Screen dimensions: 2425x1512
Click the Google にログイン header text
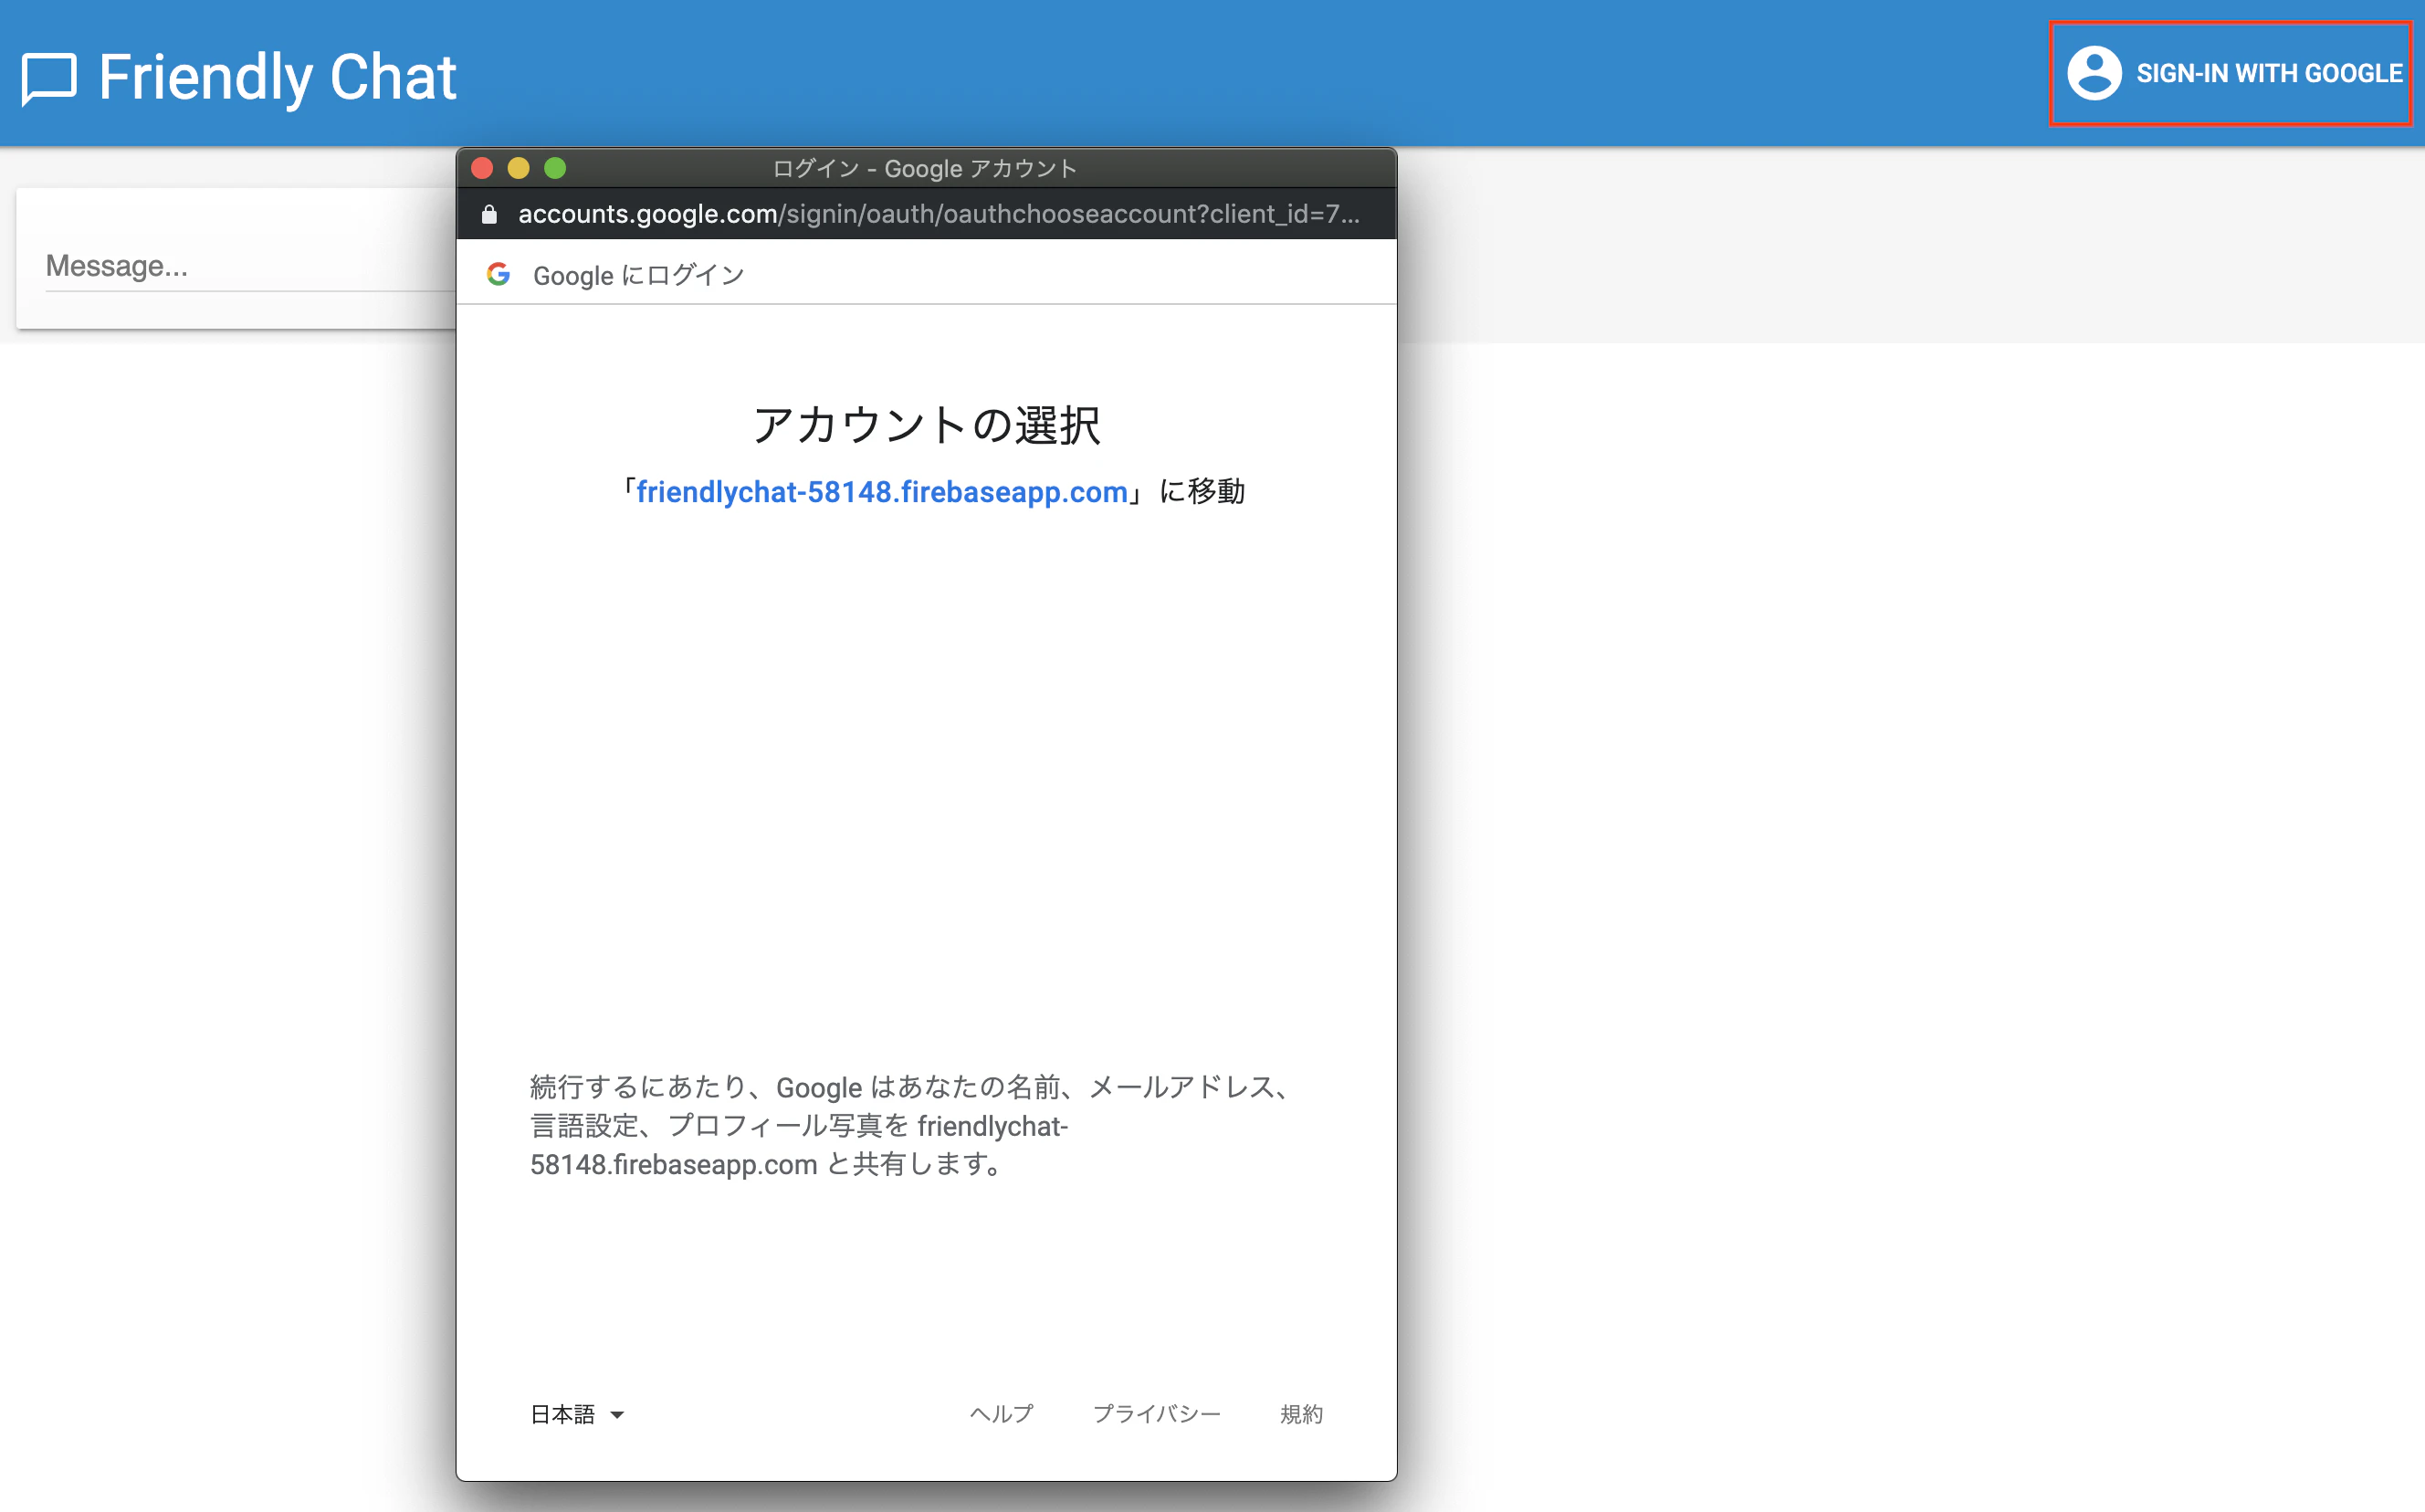[x=639, y=275]
